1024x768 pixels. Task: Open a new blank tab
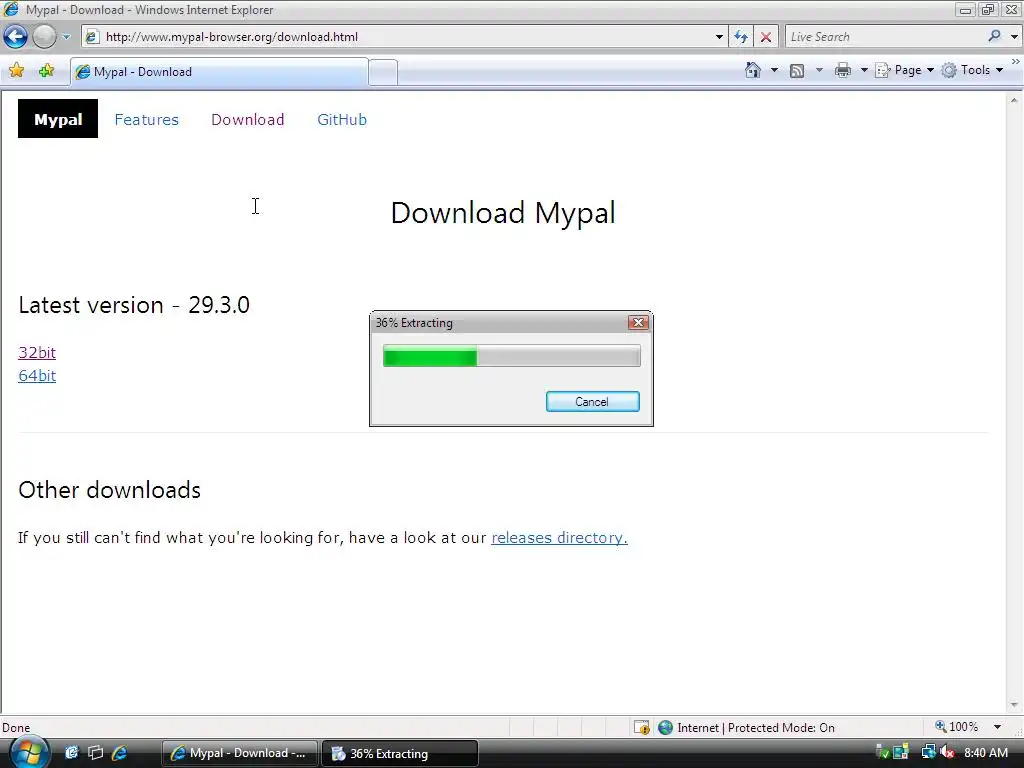click(383, 72)
